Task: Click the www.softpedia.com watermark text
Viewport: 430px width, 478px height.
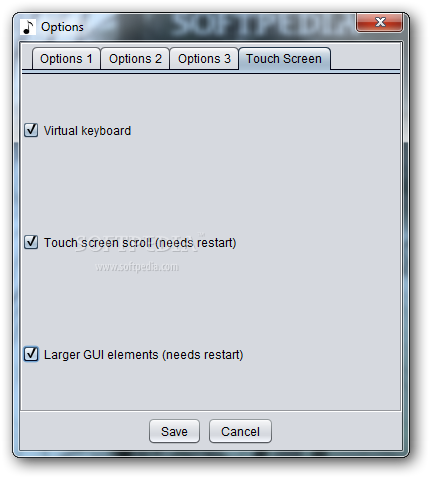Action: click(137, 267)
